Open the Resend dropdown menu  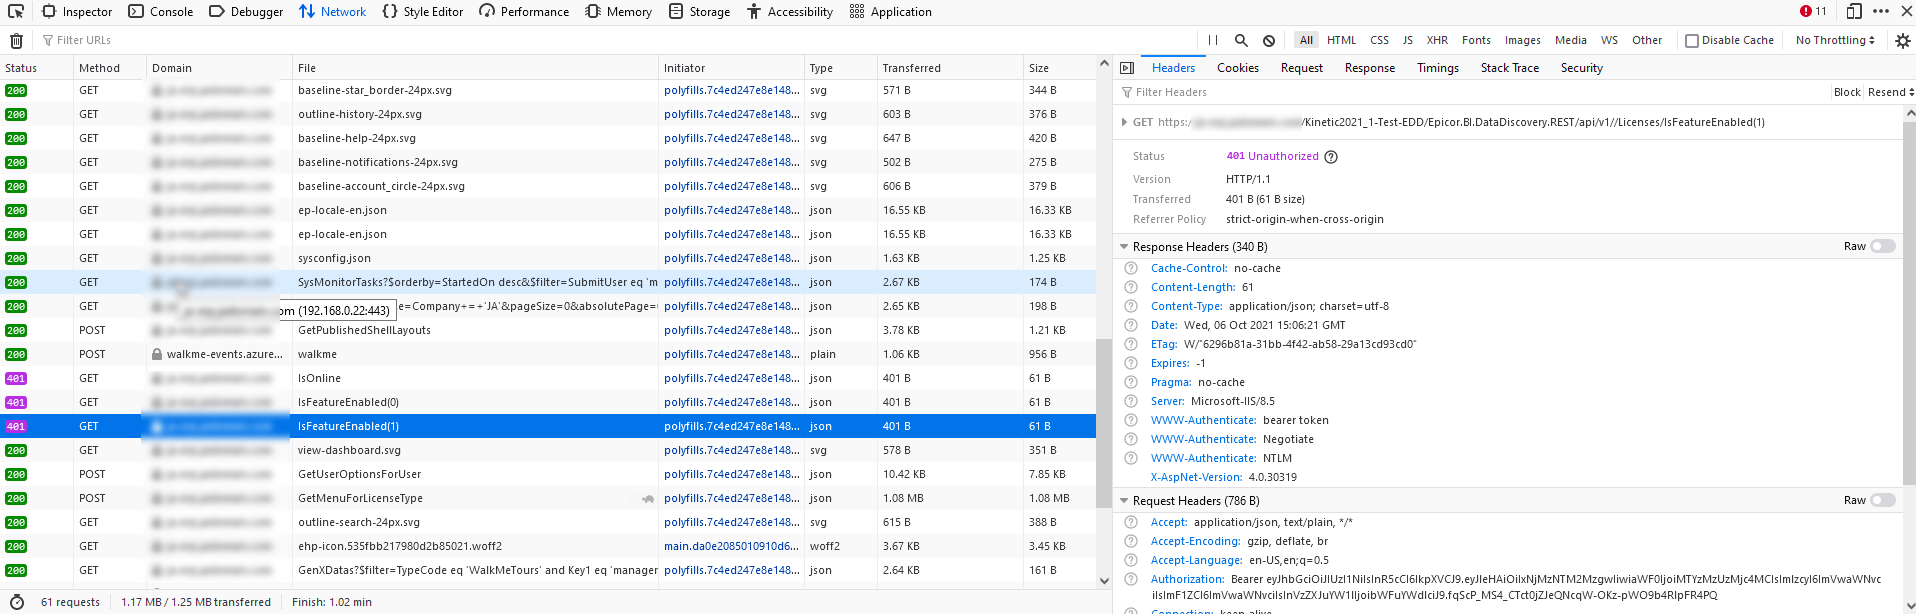tap(1890, 92)
